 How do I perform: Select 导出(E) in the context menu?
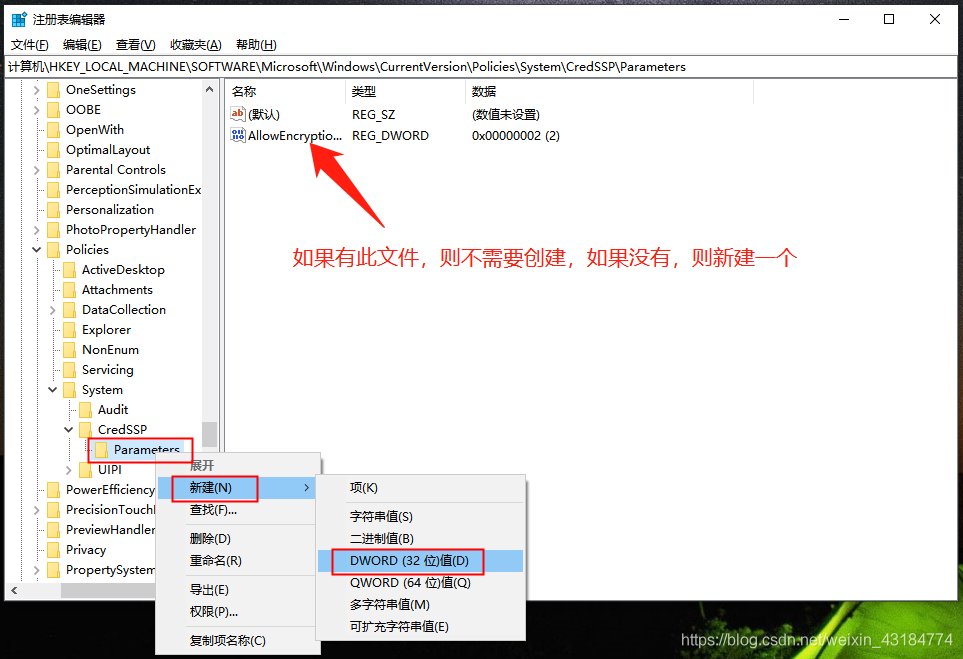[209, 590]
